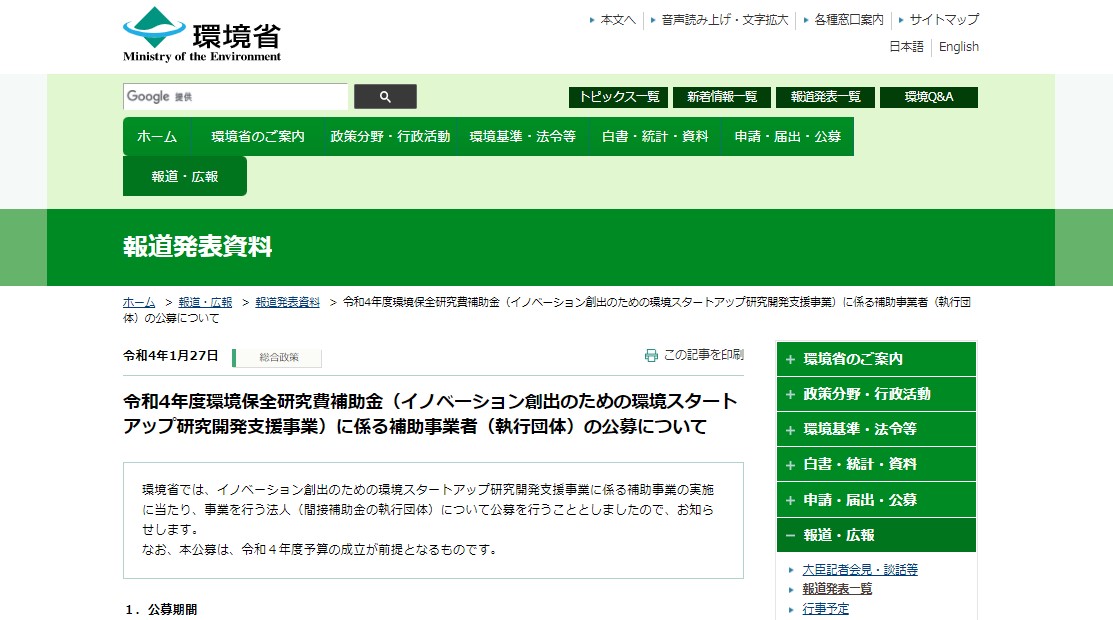The width and height of the screenshot is (1113, 620).
Task: Expand the 環境省のご案内 sidebar section
Action: coord(790,359)
